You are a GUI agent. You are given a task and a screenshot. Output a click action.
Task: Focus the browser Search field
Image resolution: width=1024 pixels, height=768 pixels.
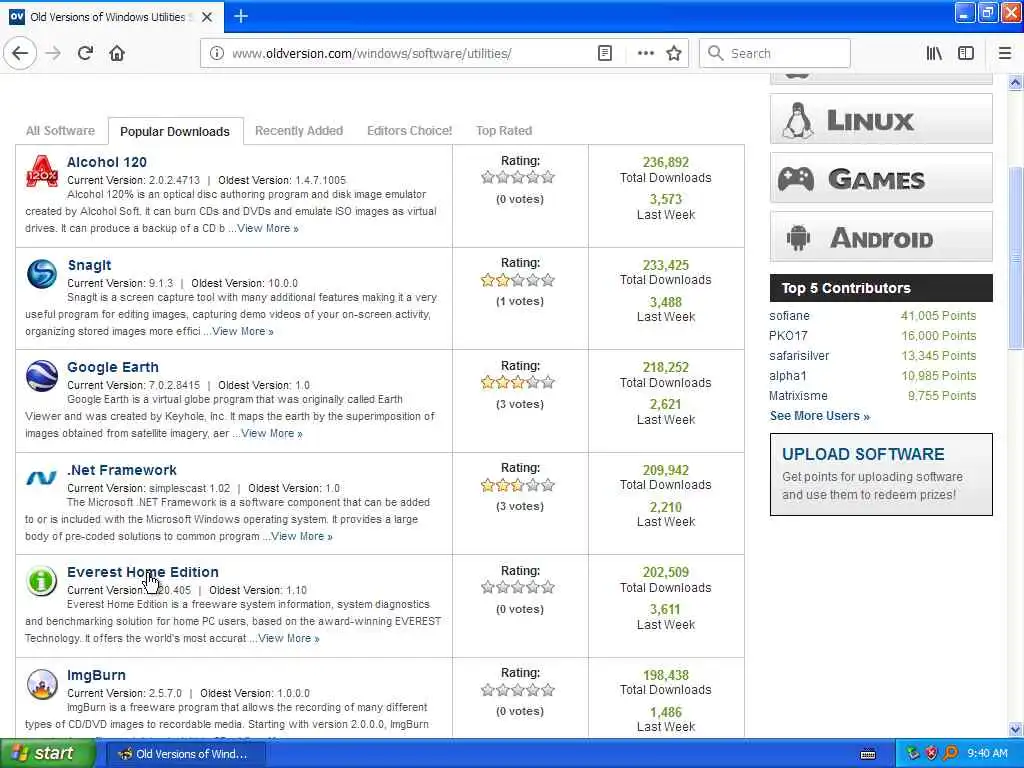click(775, 53)
